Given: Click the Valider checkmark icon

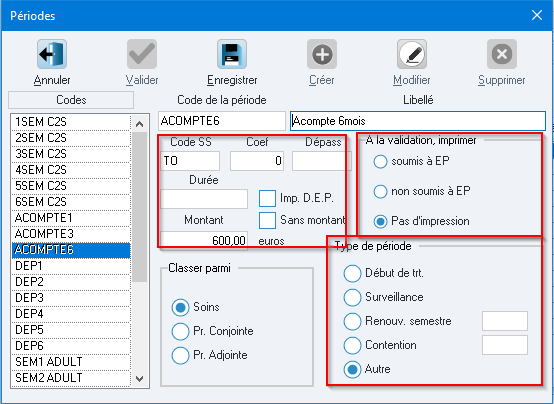Looking at the screenshot, I should [142, 54].
